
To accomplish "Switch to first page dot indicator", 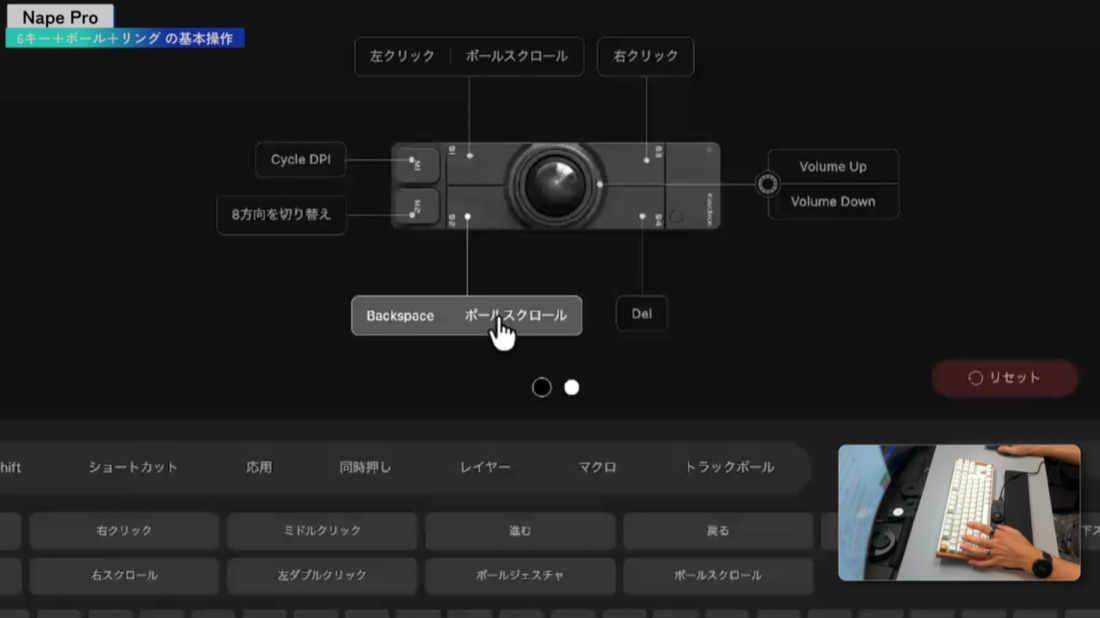I will 542,387.
